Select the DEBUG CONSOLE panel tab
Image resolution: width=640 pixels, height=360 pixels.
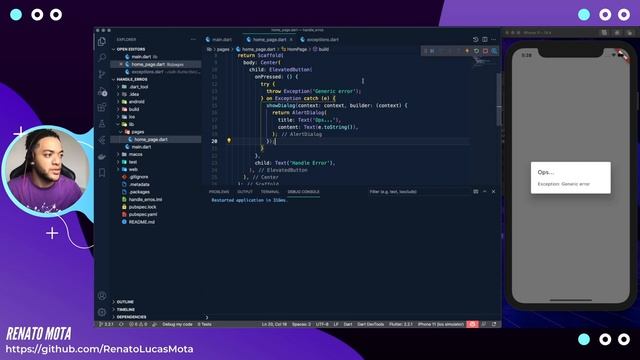(303, 191)
